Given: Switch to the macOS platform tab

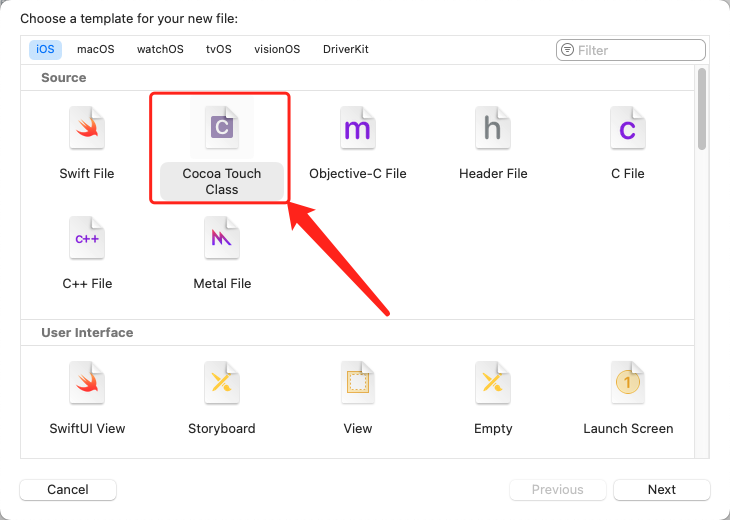Looking at the screenshot, I should (x=96, y=49).
